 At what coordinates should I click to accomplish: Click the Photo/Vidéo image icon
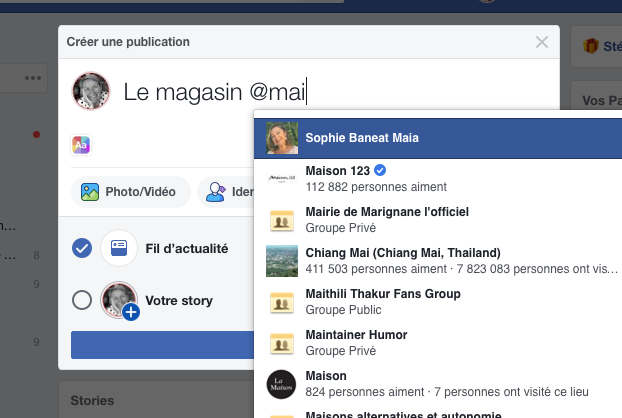tap(90, 192)
